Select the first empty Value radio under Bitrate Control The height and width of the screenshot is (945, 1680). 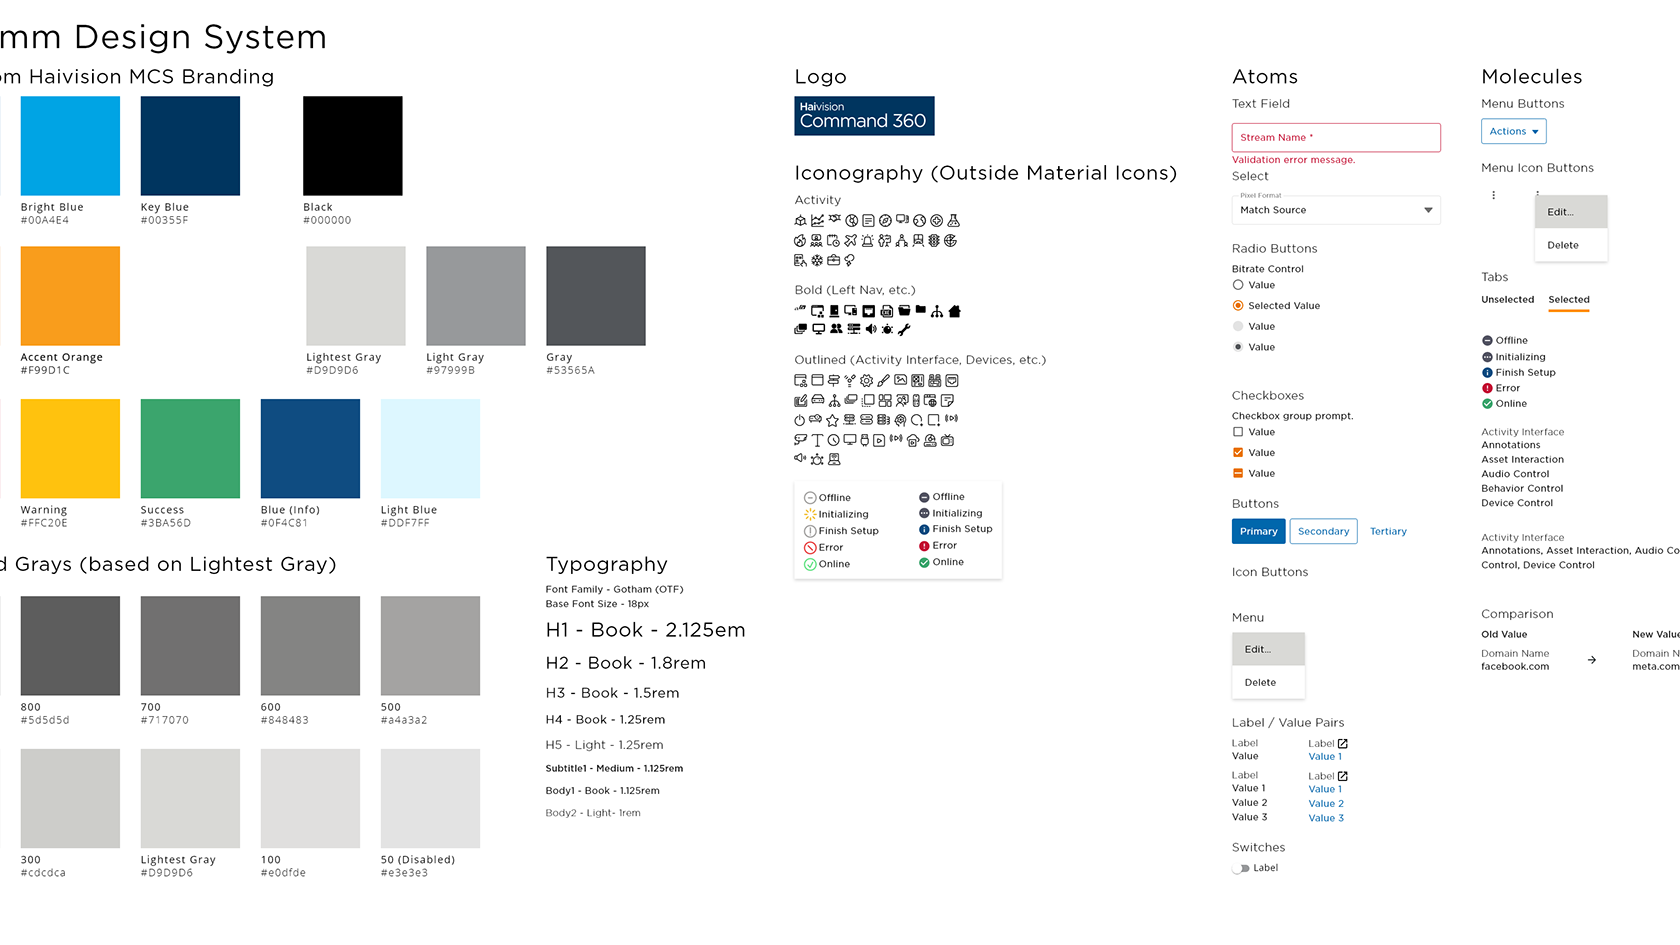click(x=1238, y=285)
